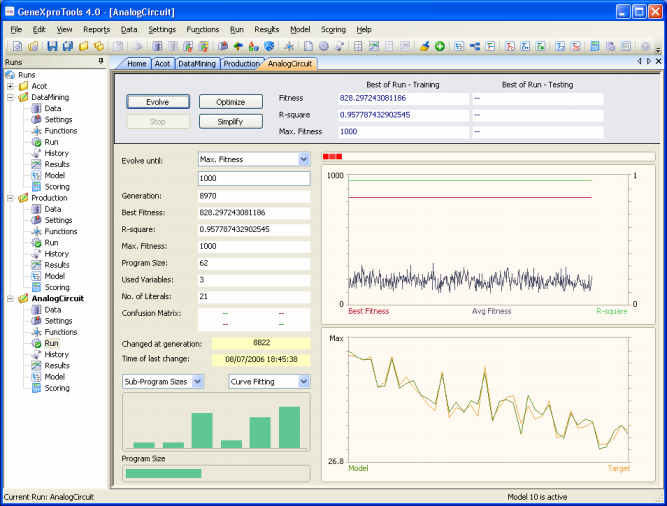Click the Evolve button
Viewport: 667px width, 506px height.
[x=158, y=102]
